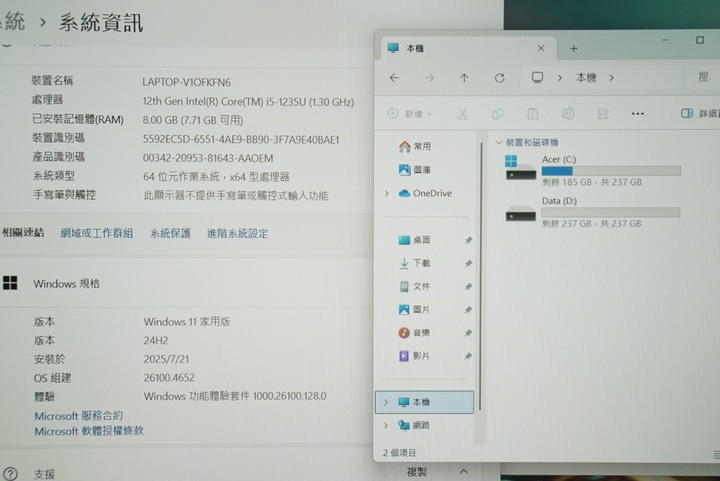Click the Share icon in toolbar
Screen dimensions: 720x481
603,114
